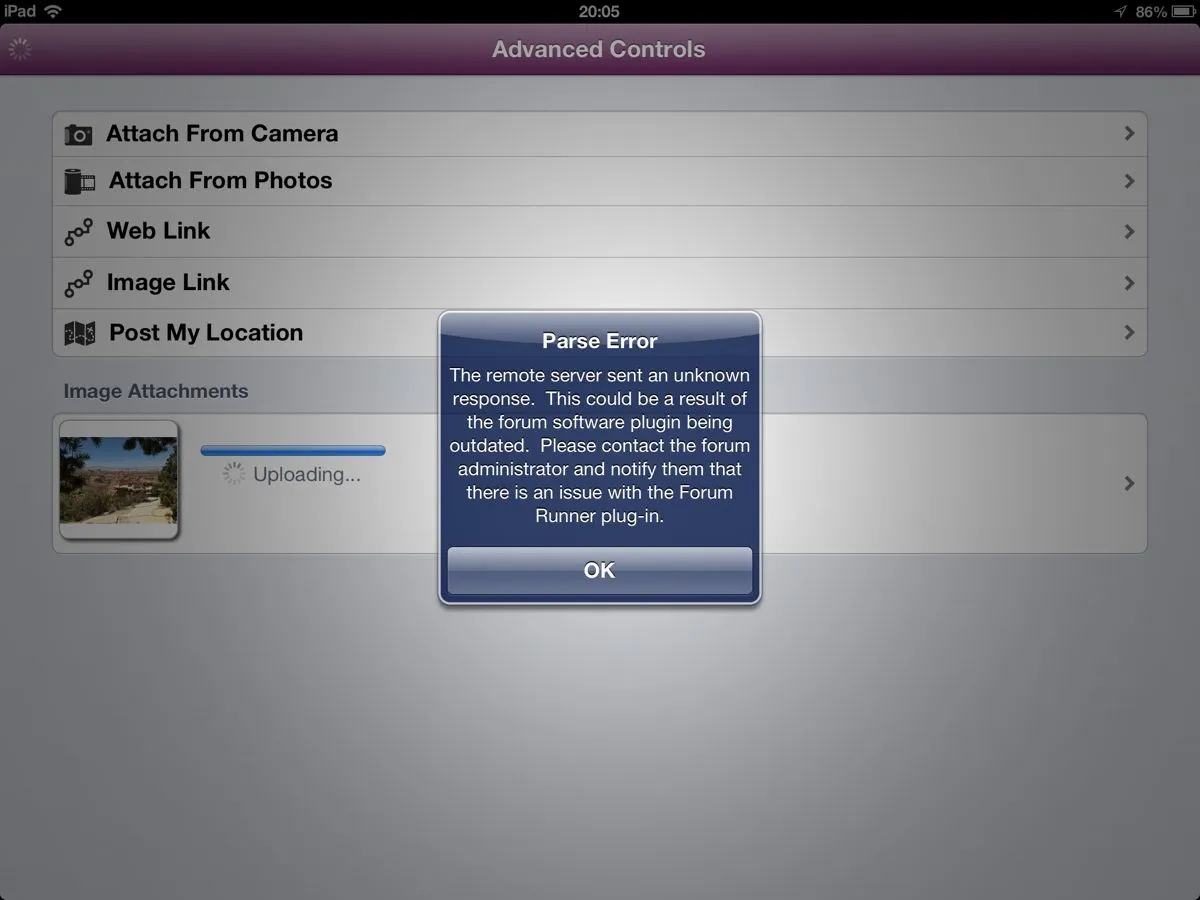This screenshot has width=1200, height=900.
Task: Tap the map icon for Post My Location
Action: tap(80, 333)
